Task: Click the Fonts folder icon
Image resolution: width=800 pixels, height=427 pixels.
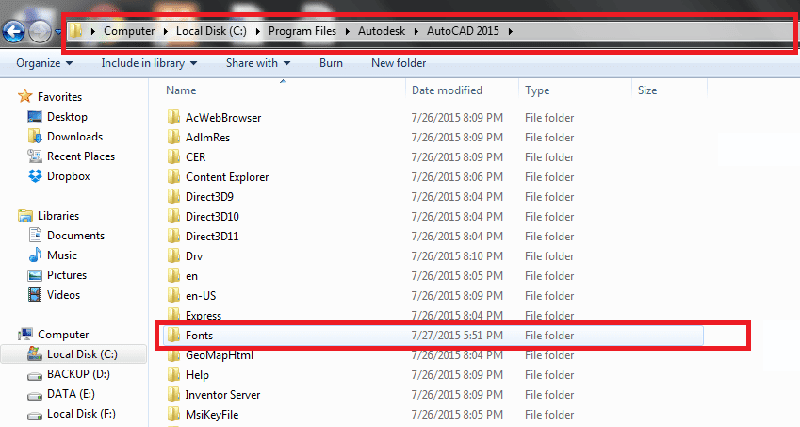Action: [x=174, y=335]
